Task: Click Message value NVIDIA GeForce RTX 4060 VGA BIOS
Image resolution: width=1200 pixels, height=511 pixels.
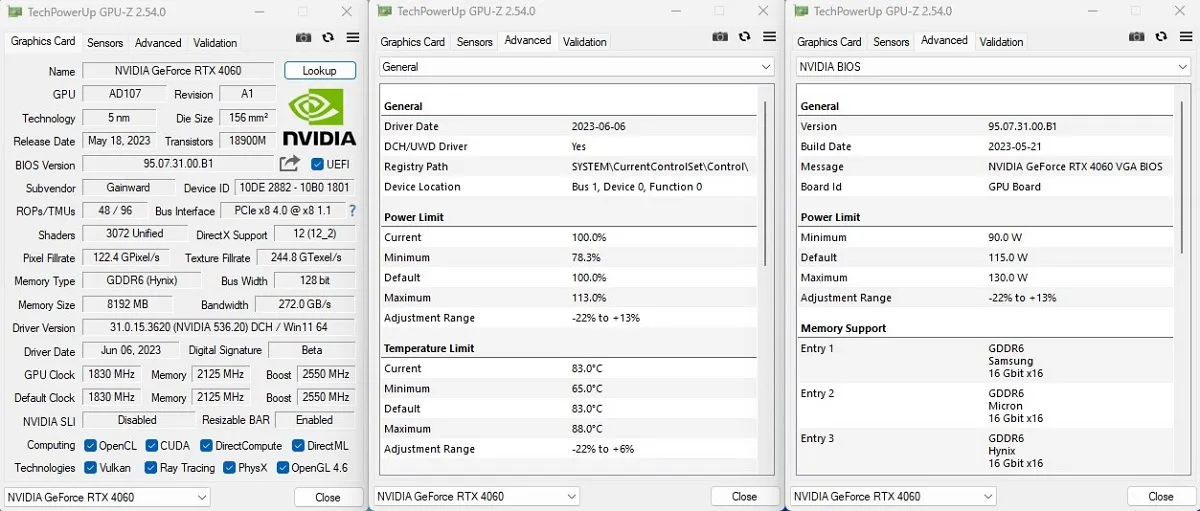Action: [x=1075, y=167]
